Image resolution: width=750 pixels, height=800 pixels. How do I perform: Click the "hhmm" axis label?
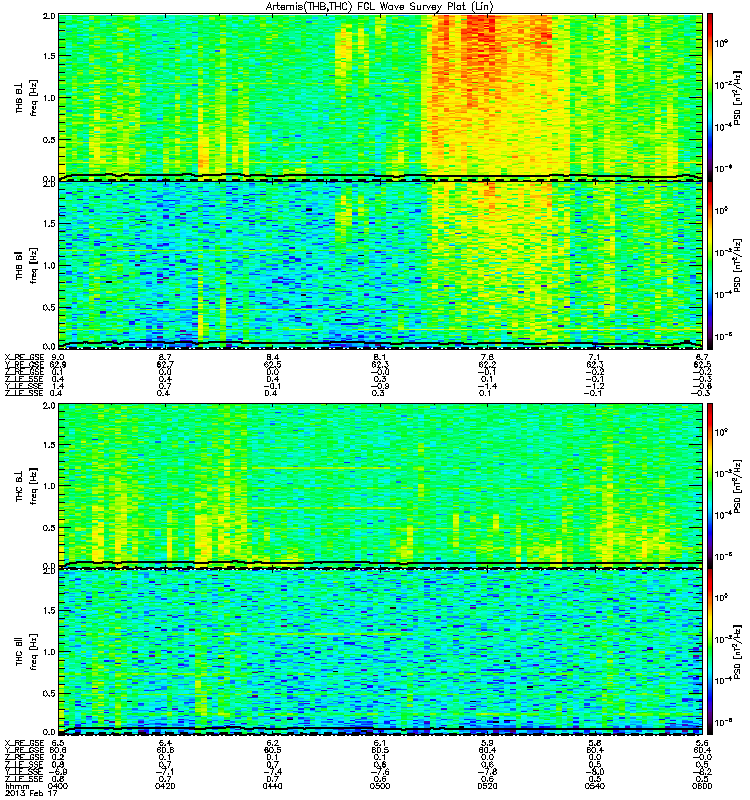point(15,786)
